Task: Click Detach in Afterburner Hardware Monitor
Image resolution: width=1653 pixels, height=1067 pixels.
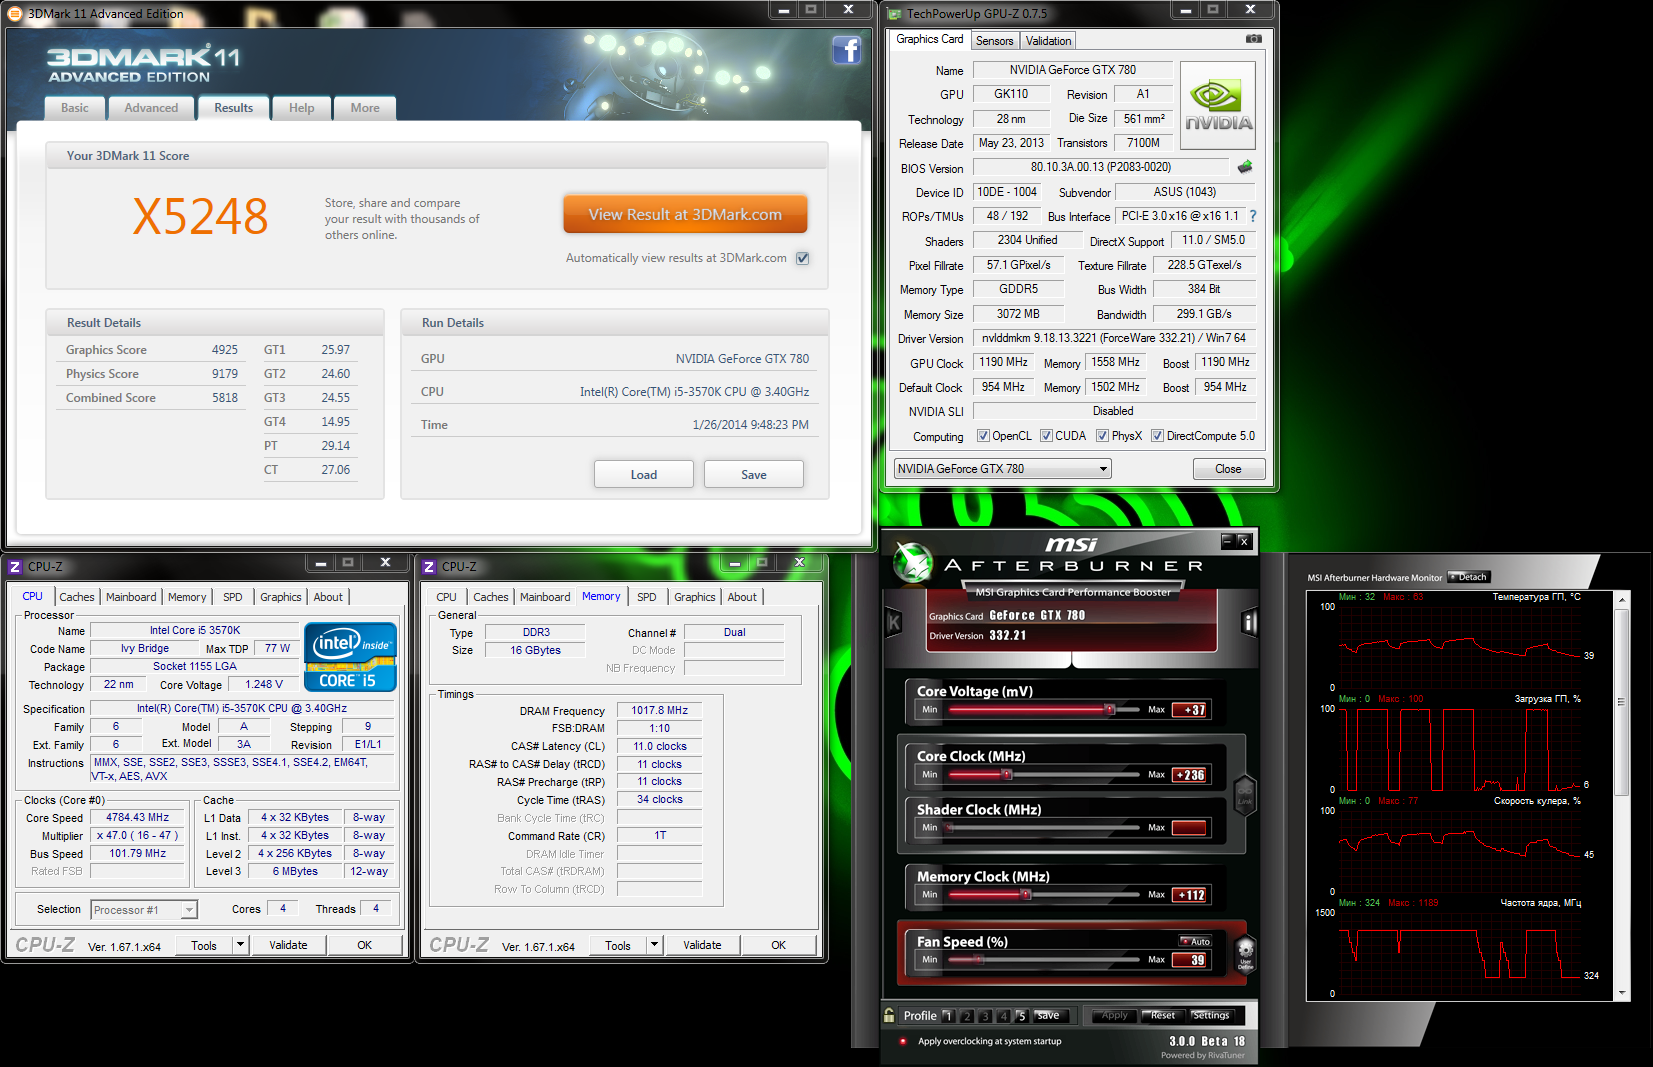Action: click(1469, 577)
